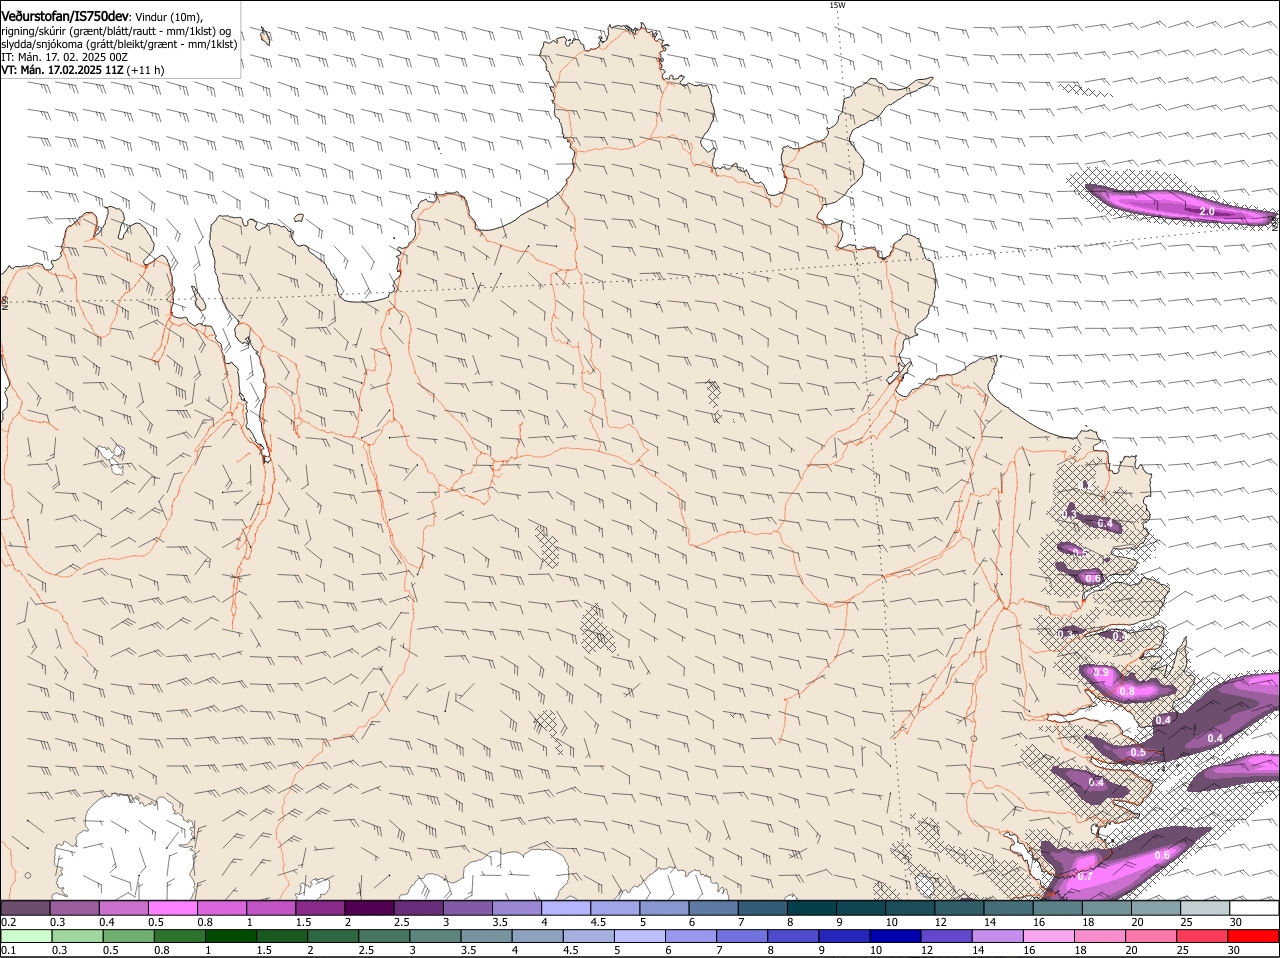Select the palest green 0.1–0.3 rain swatch
This screenshot has width=1280, height=958.
coord(26,936)
